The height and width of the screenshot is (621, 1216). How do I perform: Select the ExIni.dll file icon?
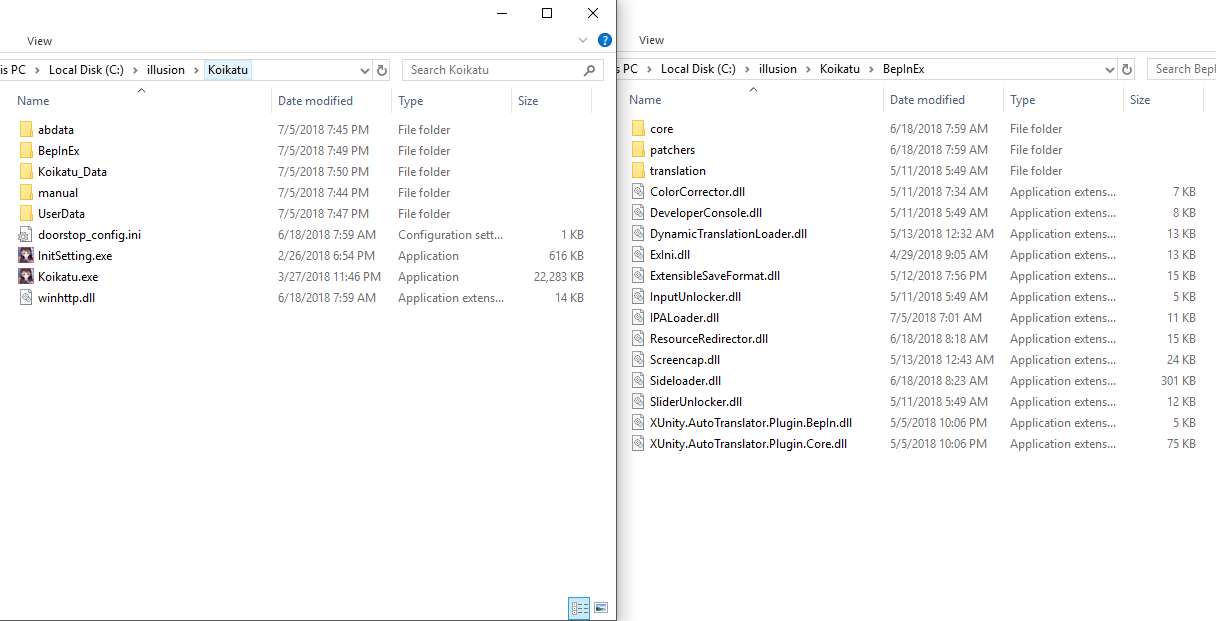click(638, 255)
